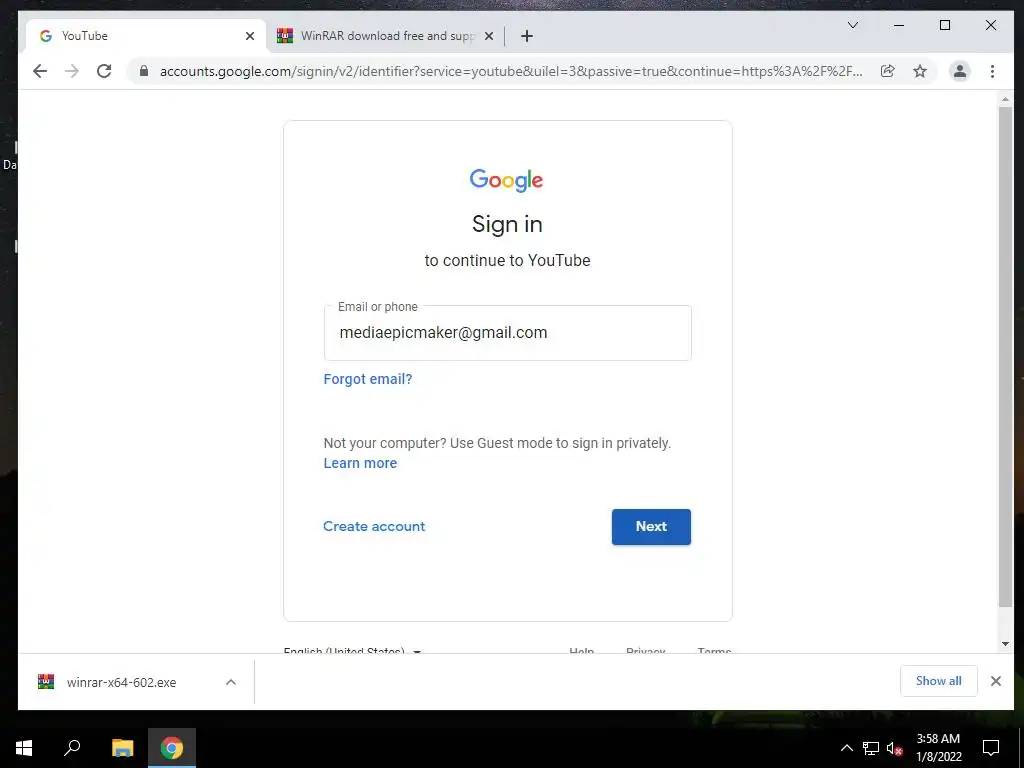
Task: Open Chrome three-dot menu
Action: [x=992, y=71]
